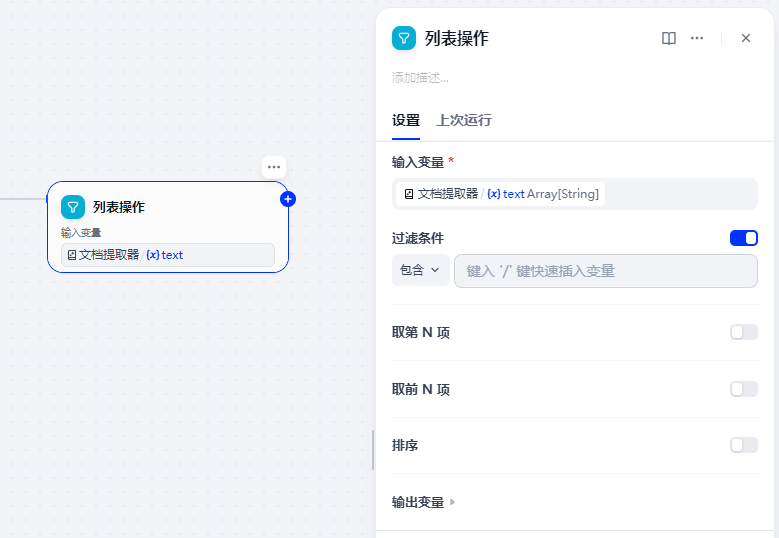Click the 输入变量 label in canvas node

pyautogui.click(x=81, y=232)
